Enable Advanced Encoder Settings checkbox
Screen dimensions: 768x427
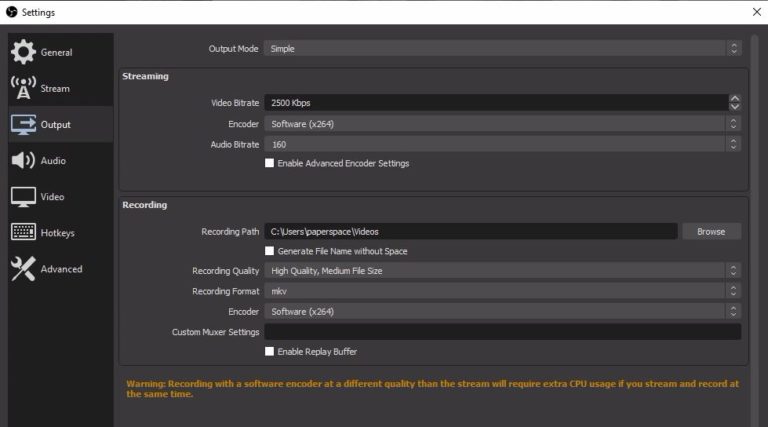click(269, 163)
